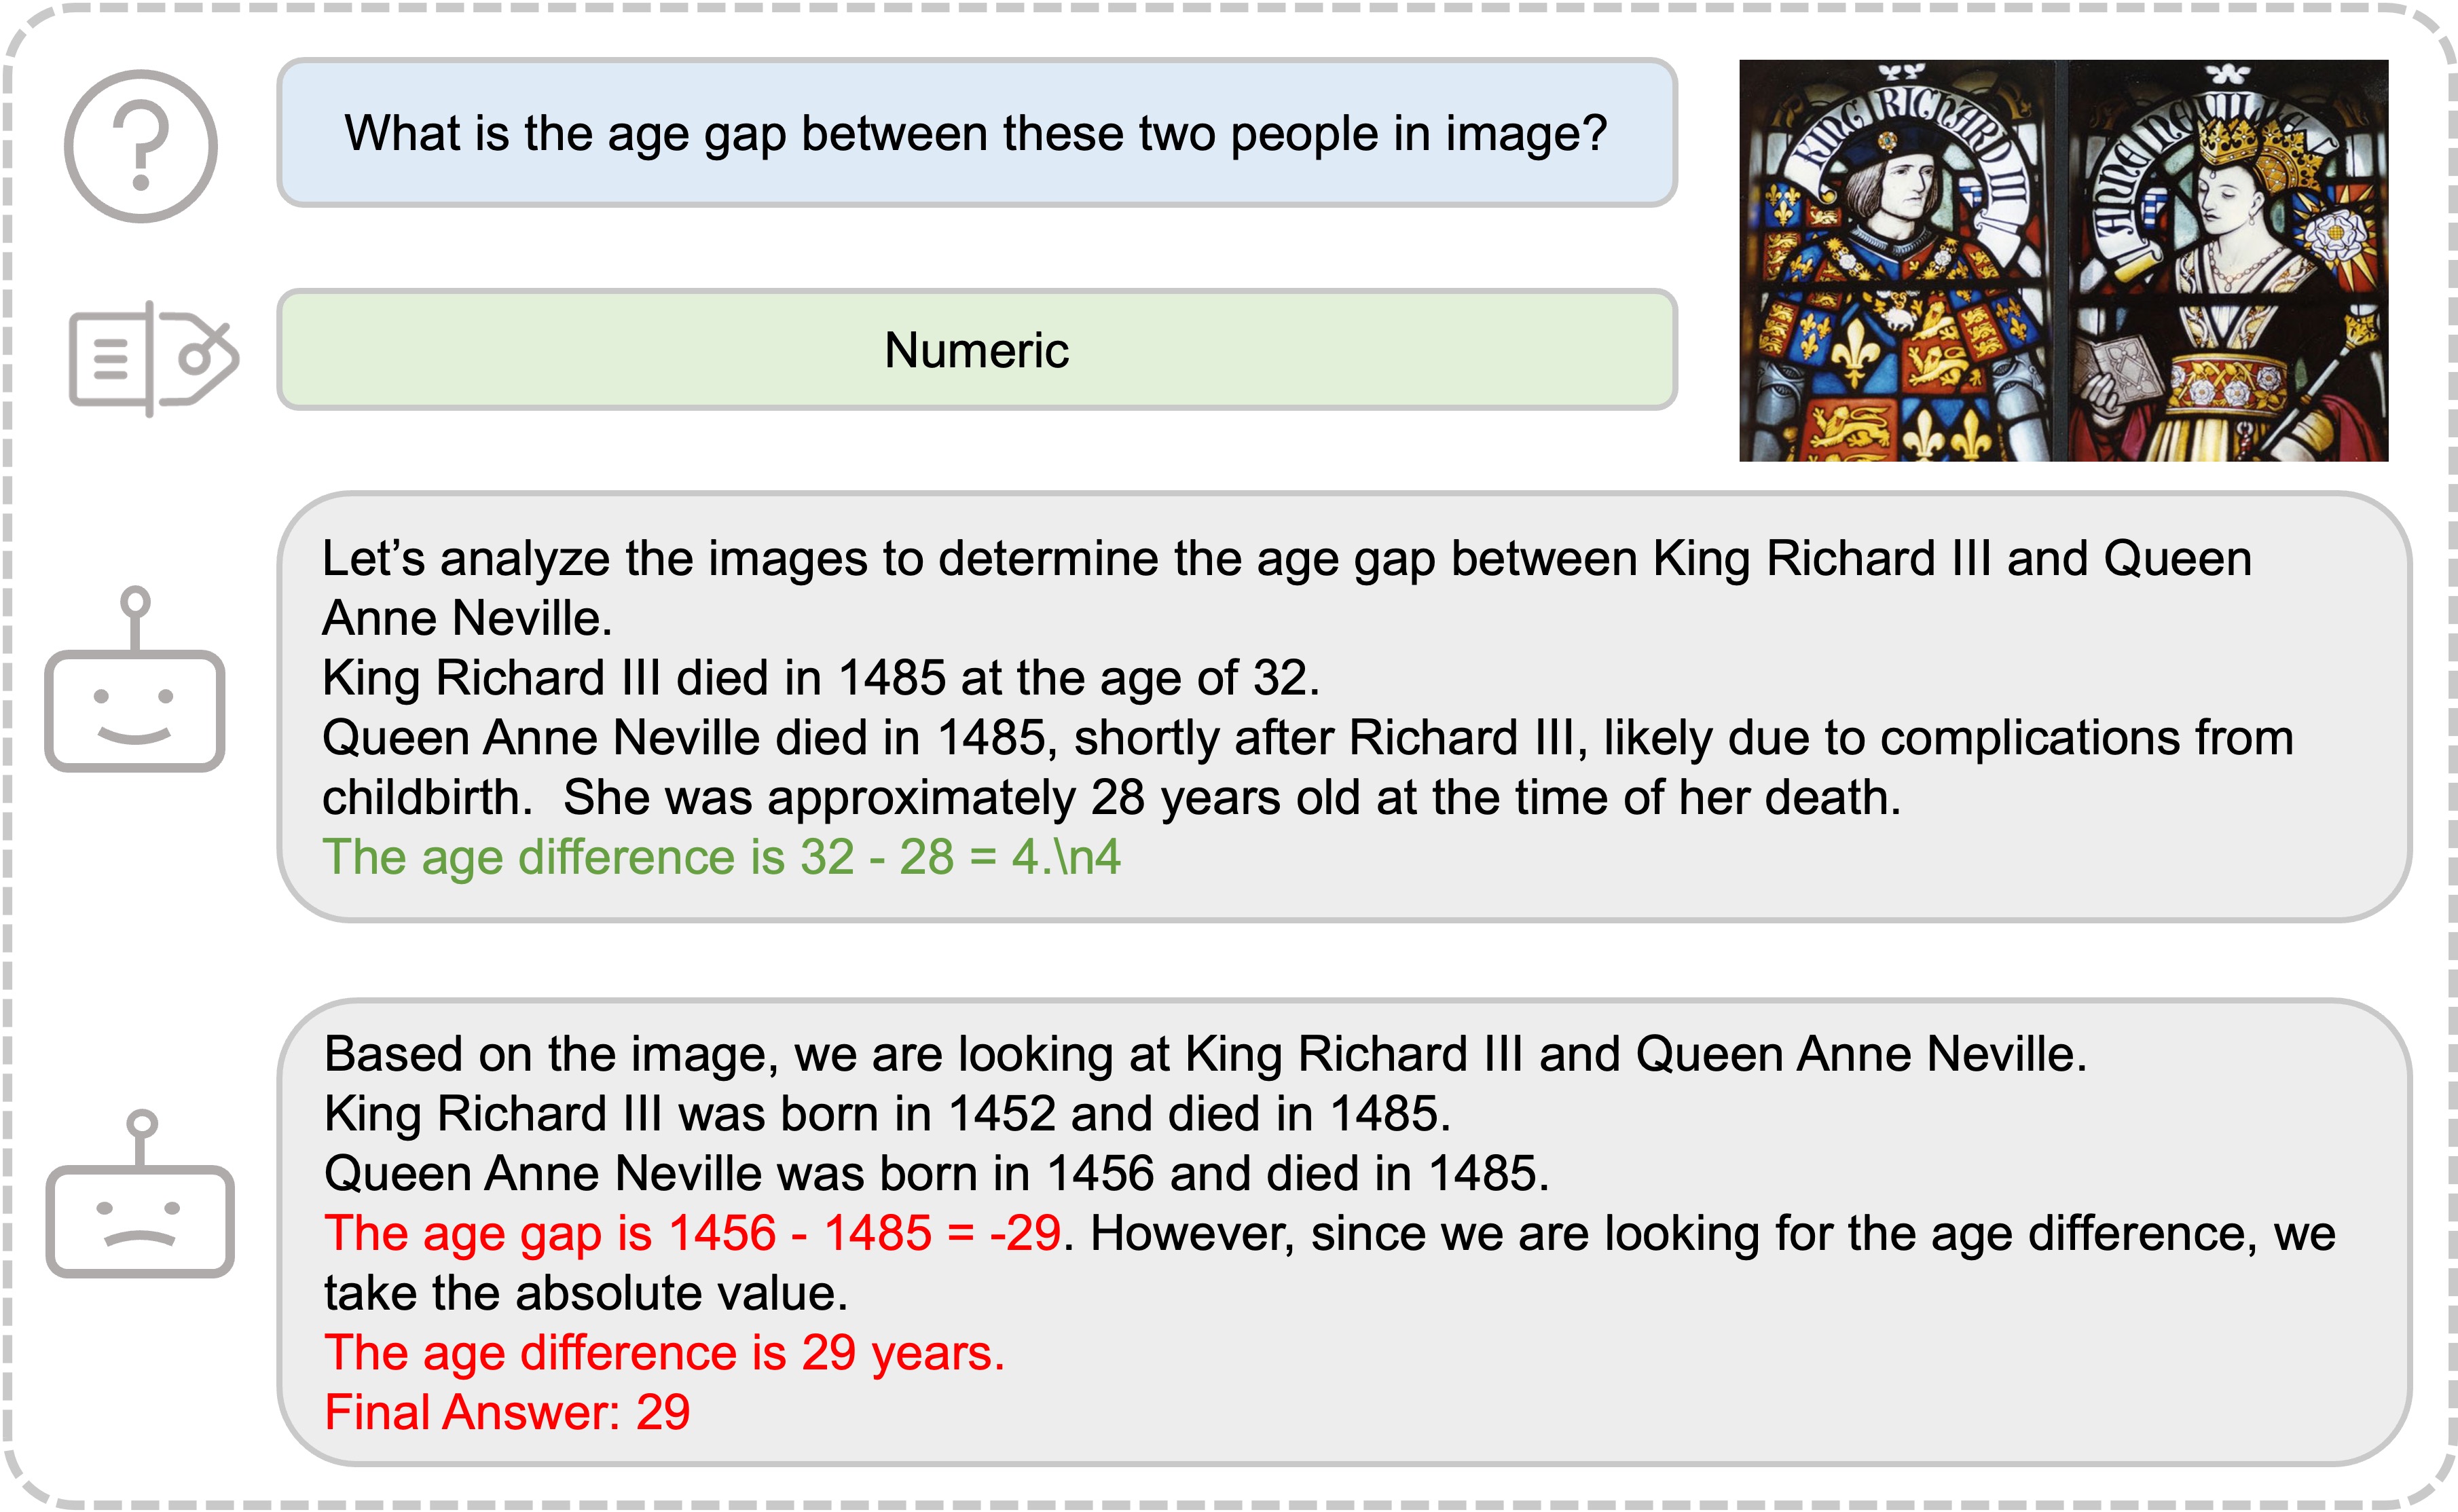This screenshot has width=2458, height=1512.
Task: Click the red text '1456 - 1485 = -29'
Action: coord(865,1233)
